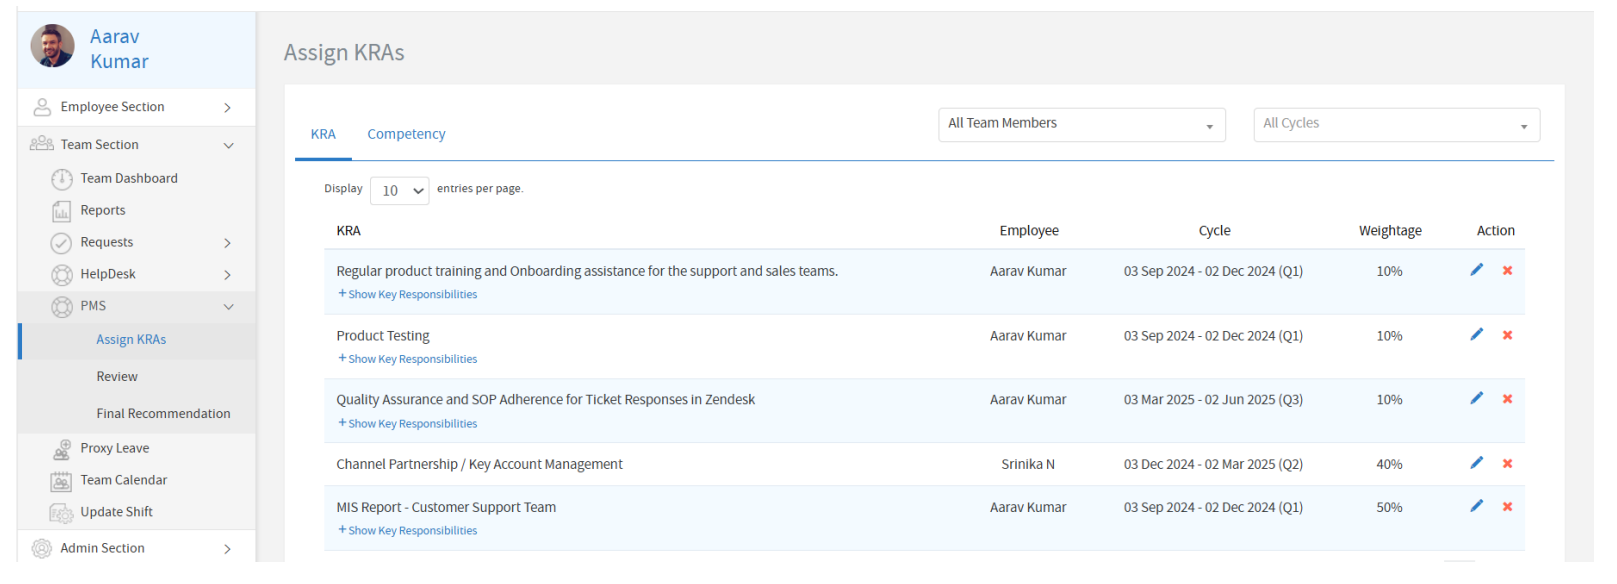Open the Final Recommendation page
This screenshot has width=1617, height=584.
point(163,414)
